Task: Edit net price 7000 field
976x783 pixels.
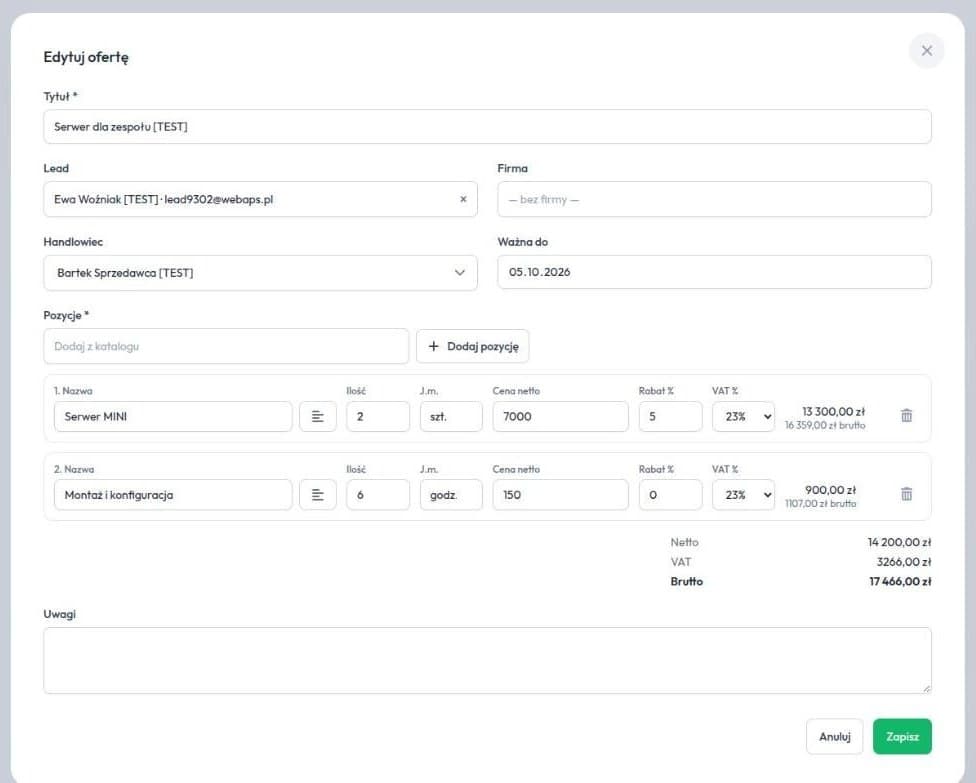Action: tap(560, 416)
